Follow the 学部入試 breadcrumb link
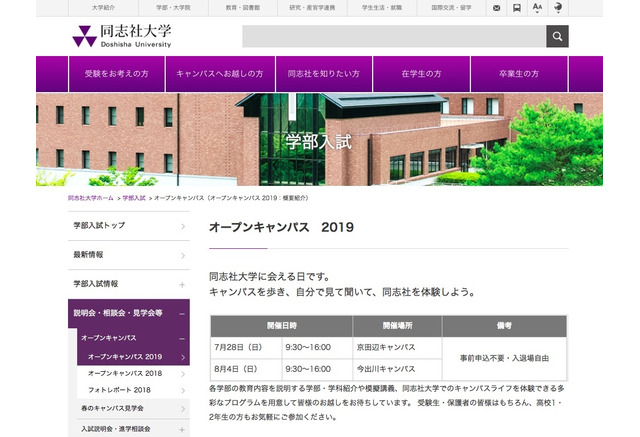 (x=134, y=198)
